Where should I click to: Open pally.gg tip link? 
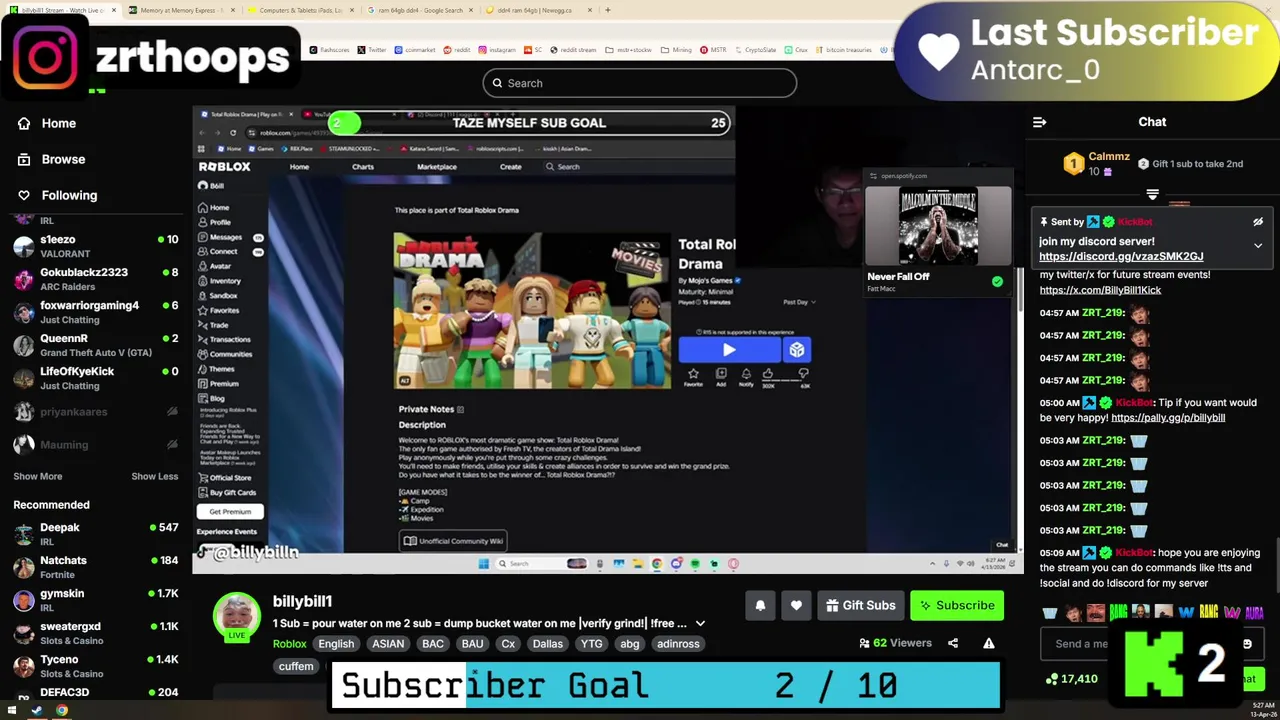[x=1168, y=418]
